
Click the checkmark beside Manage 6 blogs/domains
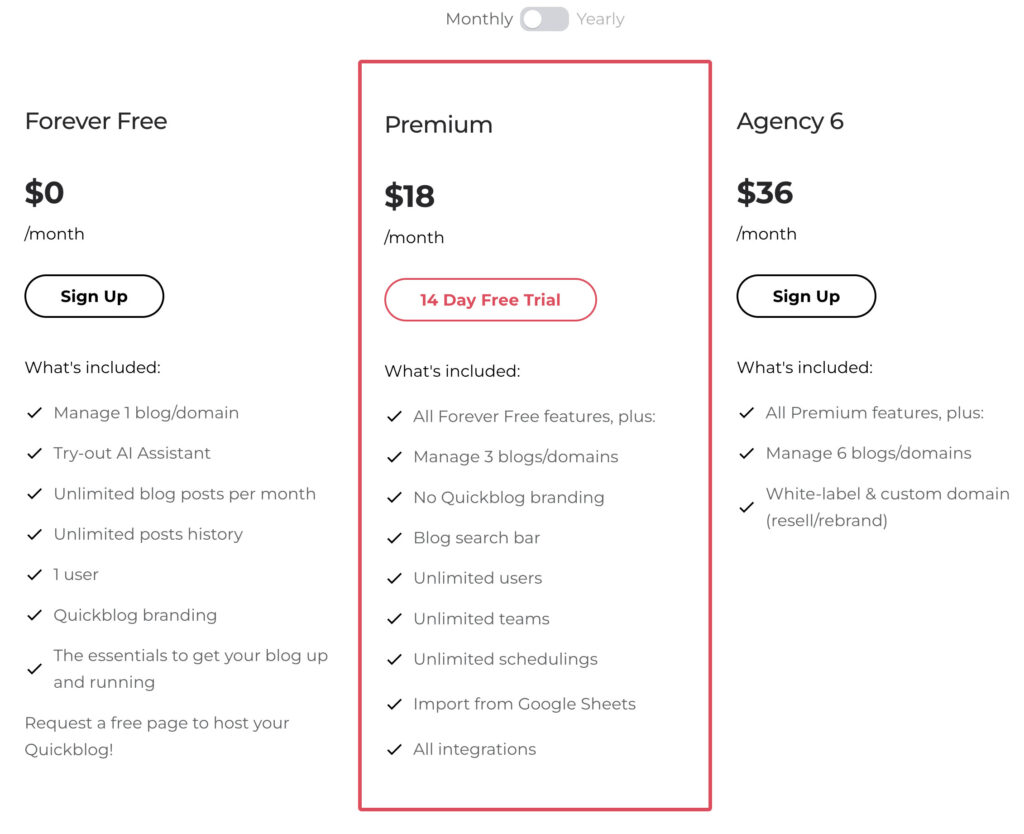pyautogui.click(x=746, y=453)
